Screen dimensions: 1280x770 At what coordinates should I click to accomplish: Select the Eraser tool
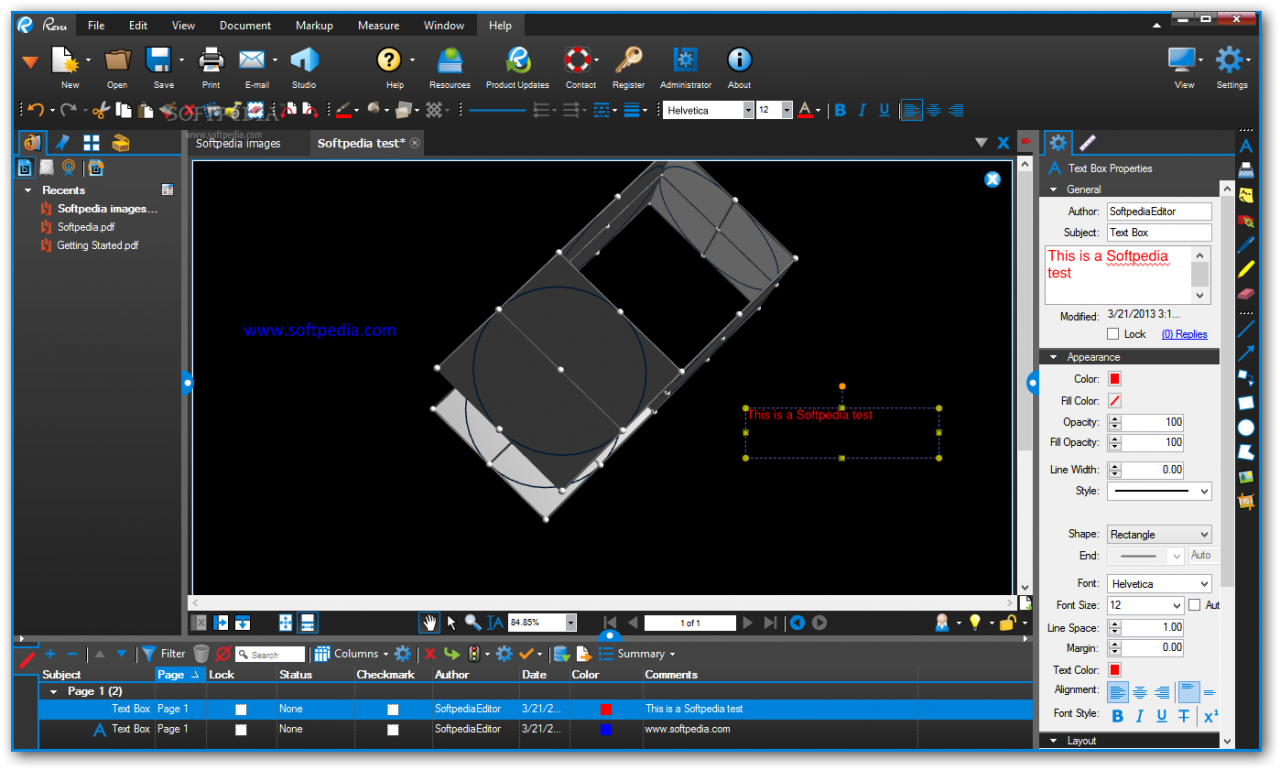click(x=1246, y=293)
